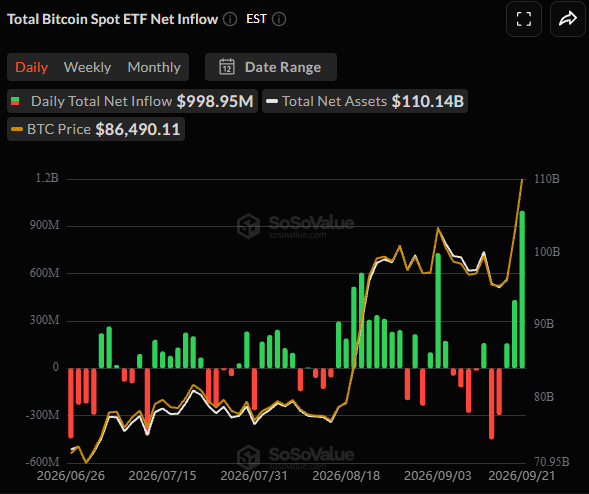Select the white Total Net Assets swatch
The height and width of the screenshot is (494, 589).
pos(272,101)
